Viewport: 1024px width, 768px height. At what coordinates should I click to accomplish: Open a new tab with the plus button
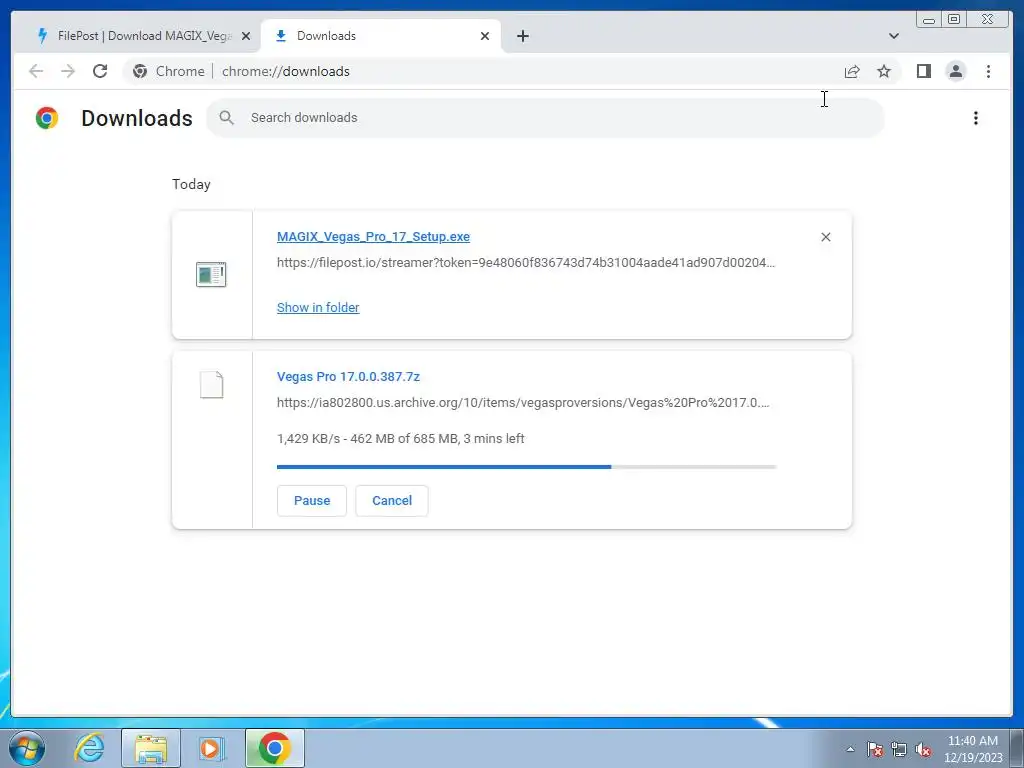(522, 36)
